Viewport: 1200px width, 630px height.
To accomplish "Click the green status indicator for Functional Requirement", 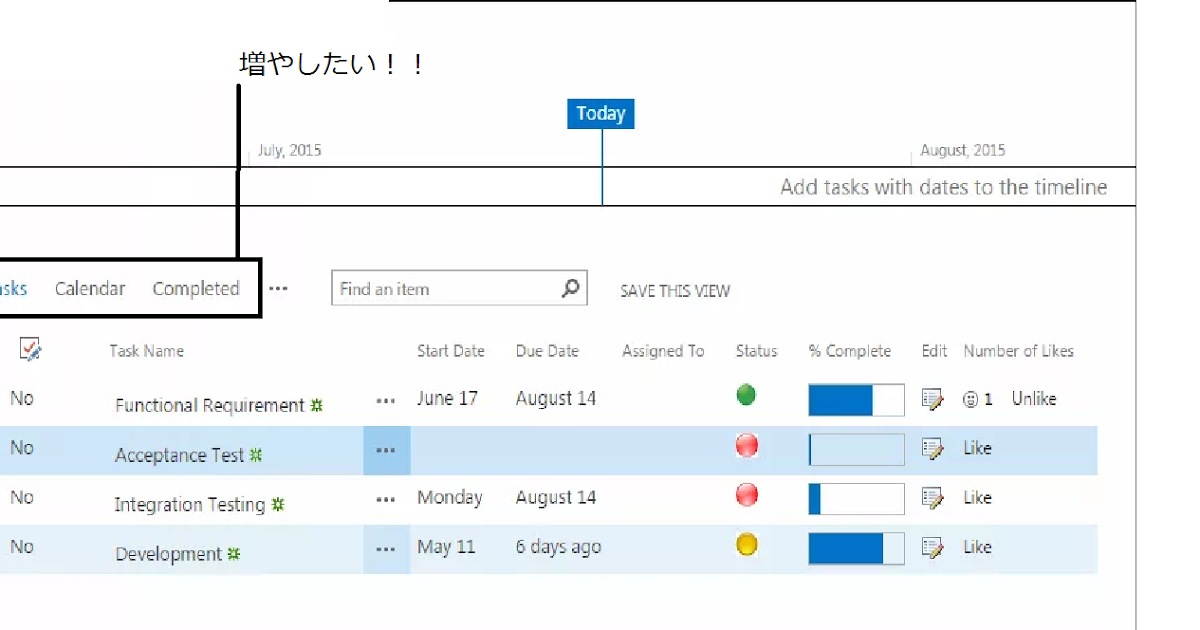I will [745, 396].
